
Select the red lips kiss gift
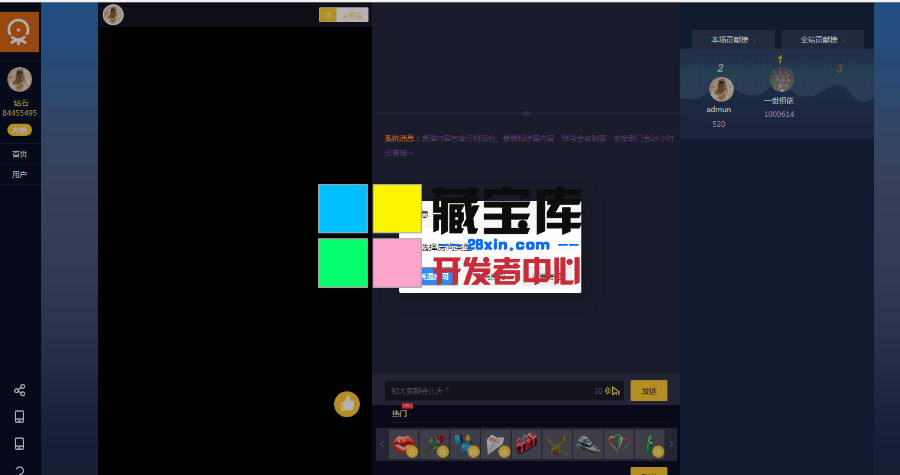tap(404, 444)
